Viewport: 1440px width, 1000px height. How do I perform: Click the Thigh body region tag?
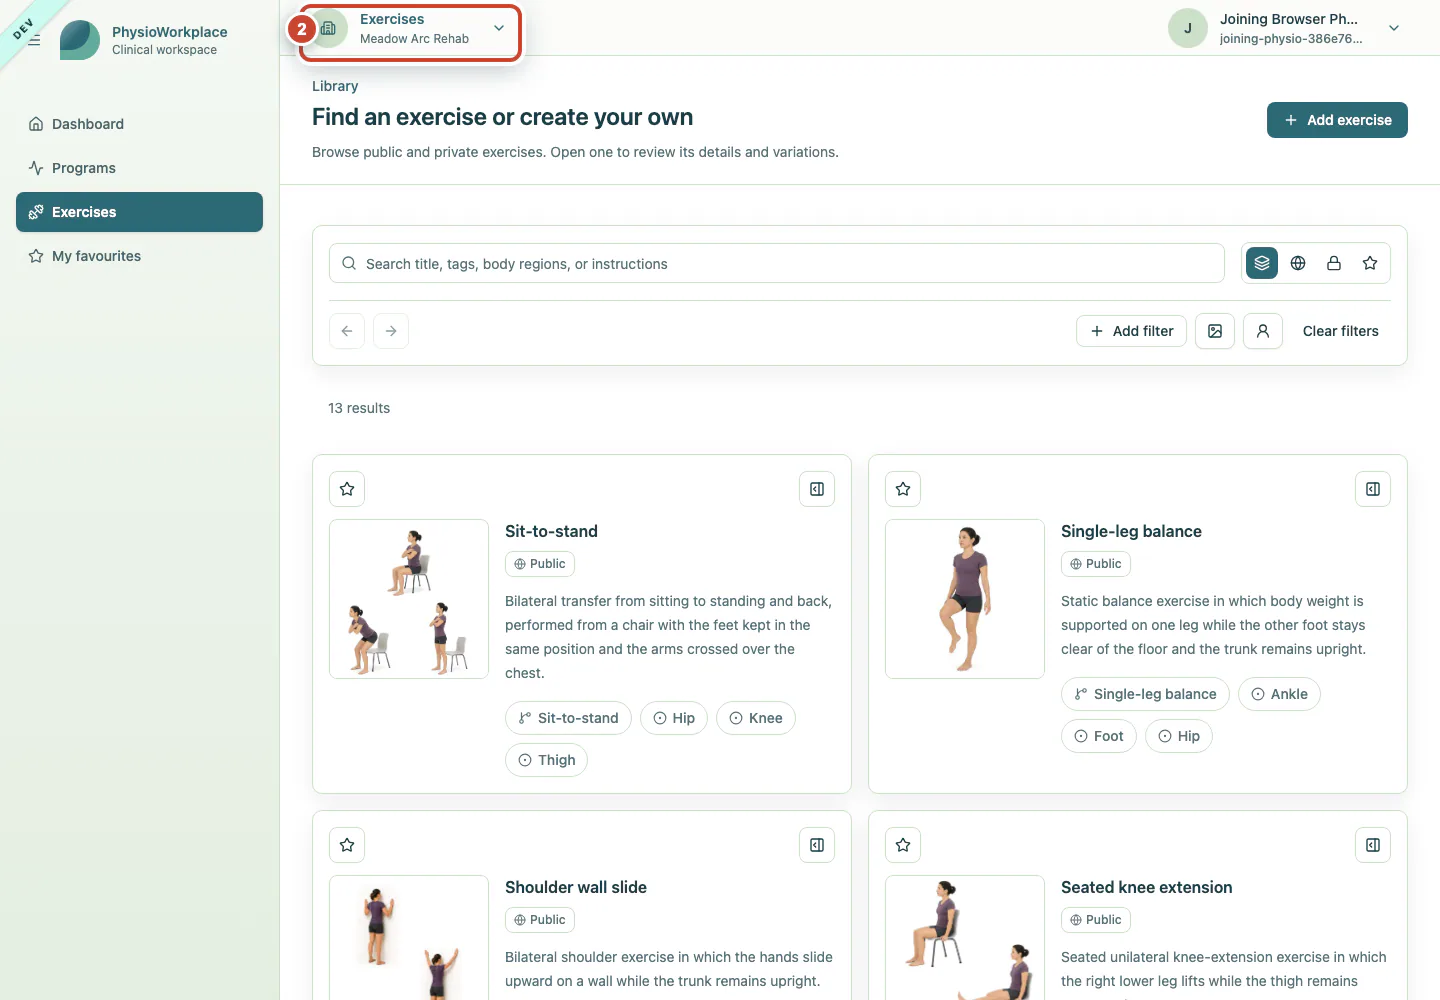coord(546,760)
